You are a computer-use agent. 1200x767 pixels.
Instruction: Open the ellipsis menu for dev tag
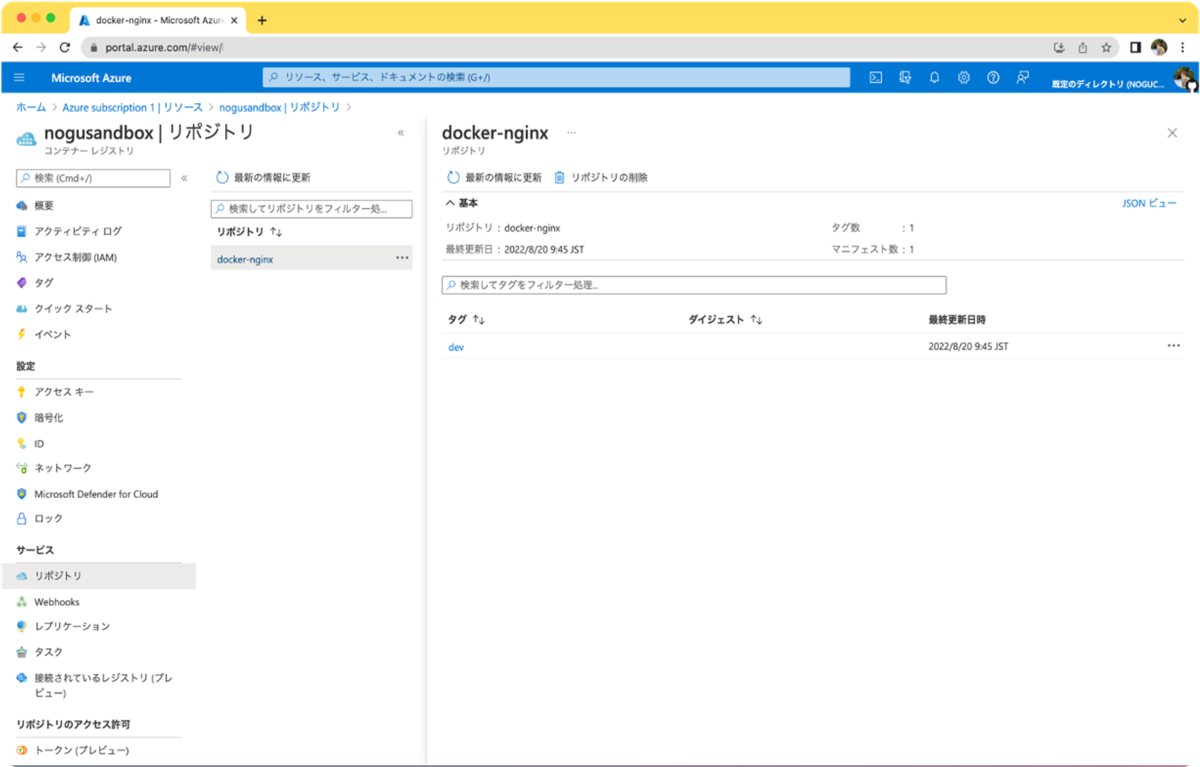[1173, 346]
